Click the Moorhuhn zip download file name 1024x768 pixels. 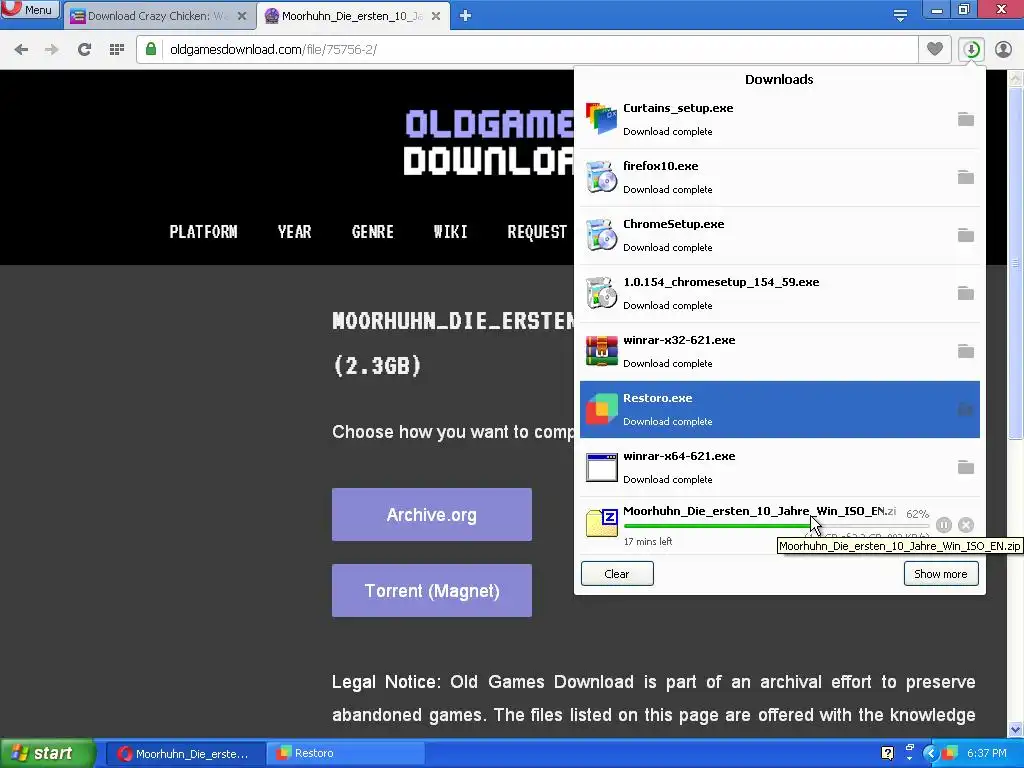pos(759,511)
